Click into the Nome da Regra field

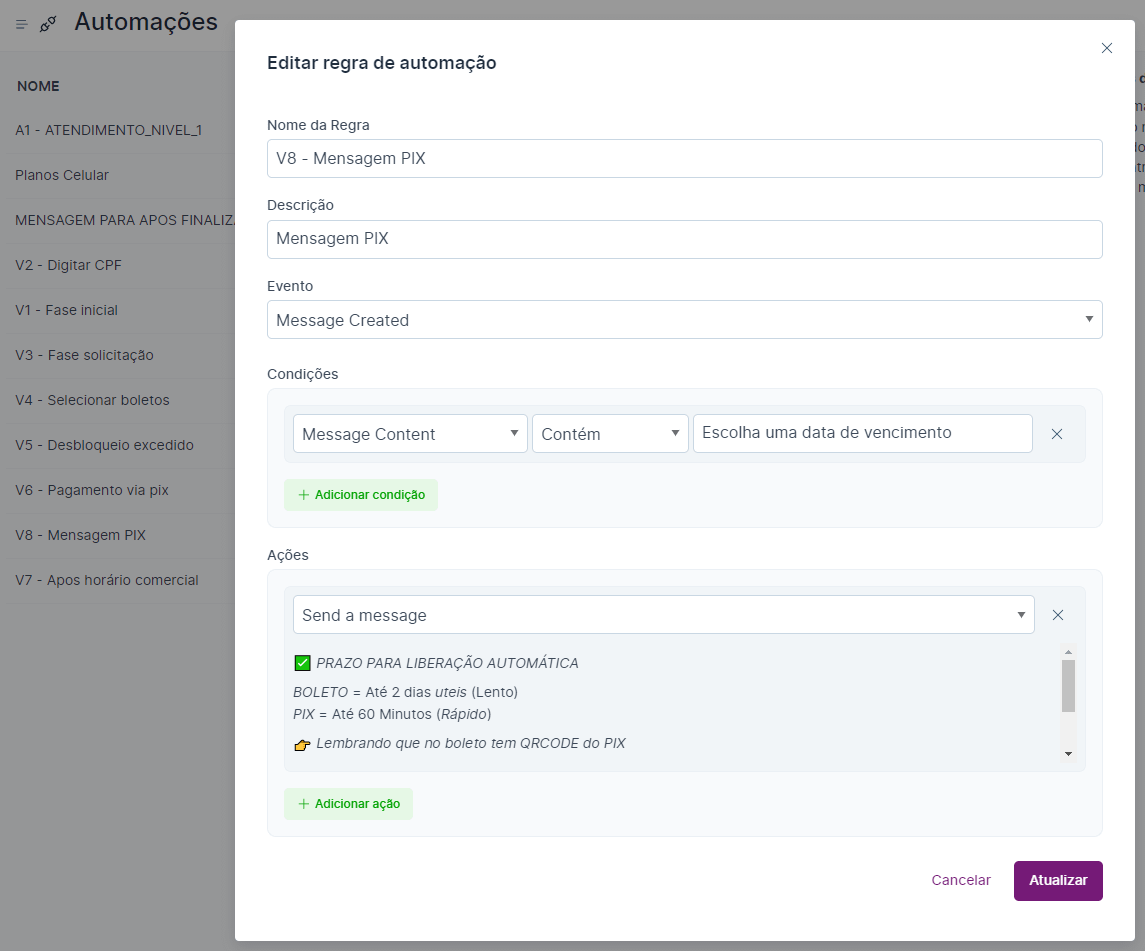[684, 158]
